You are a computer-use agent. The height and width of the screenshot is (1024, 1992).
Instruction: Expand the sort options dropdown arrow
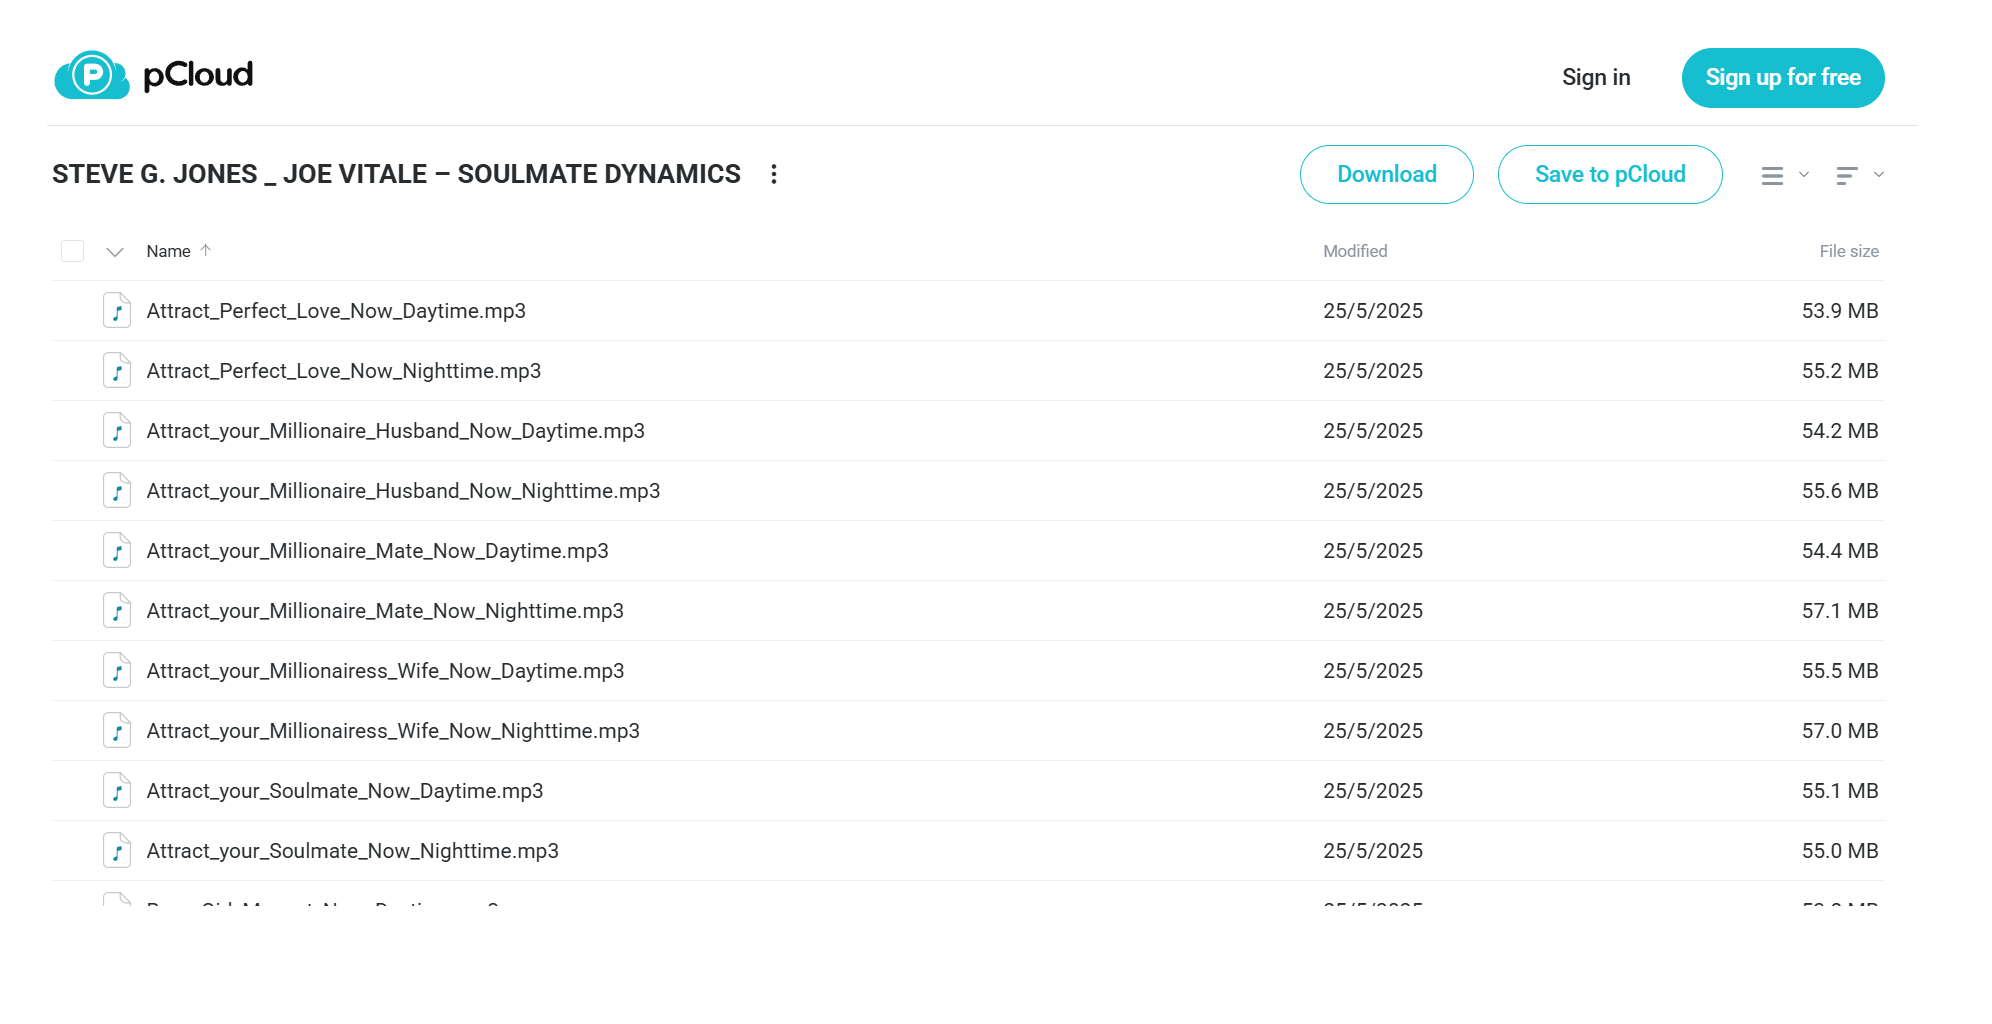[x=1879, y=175]
